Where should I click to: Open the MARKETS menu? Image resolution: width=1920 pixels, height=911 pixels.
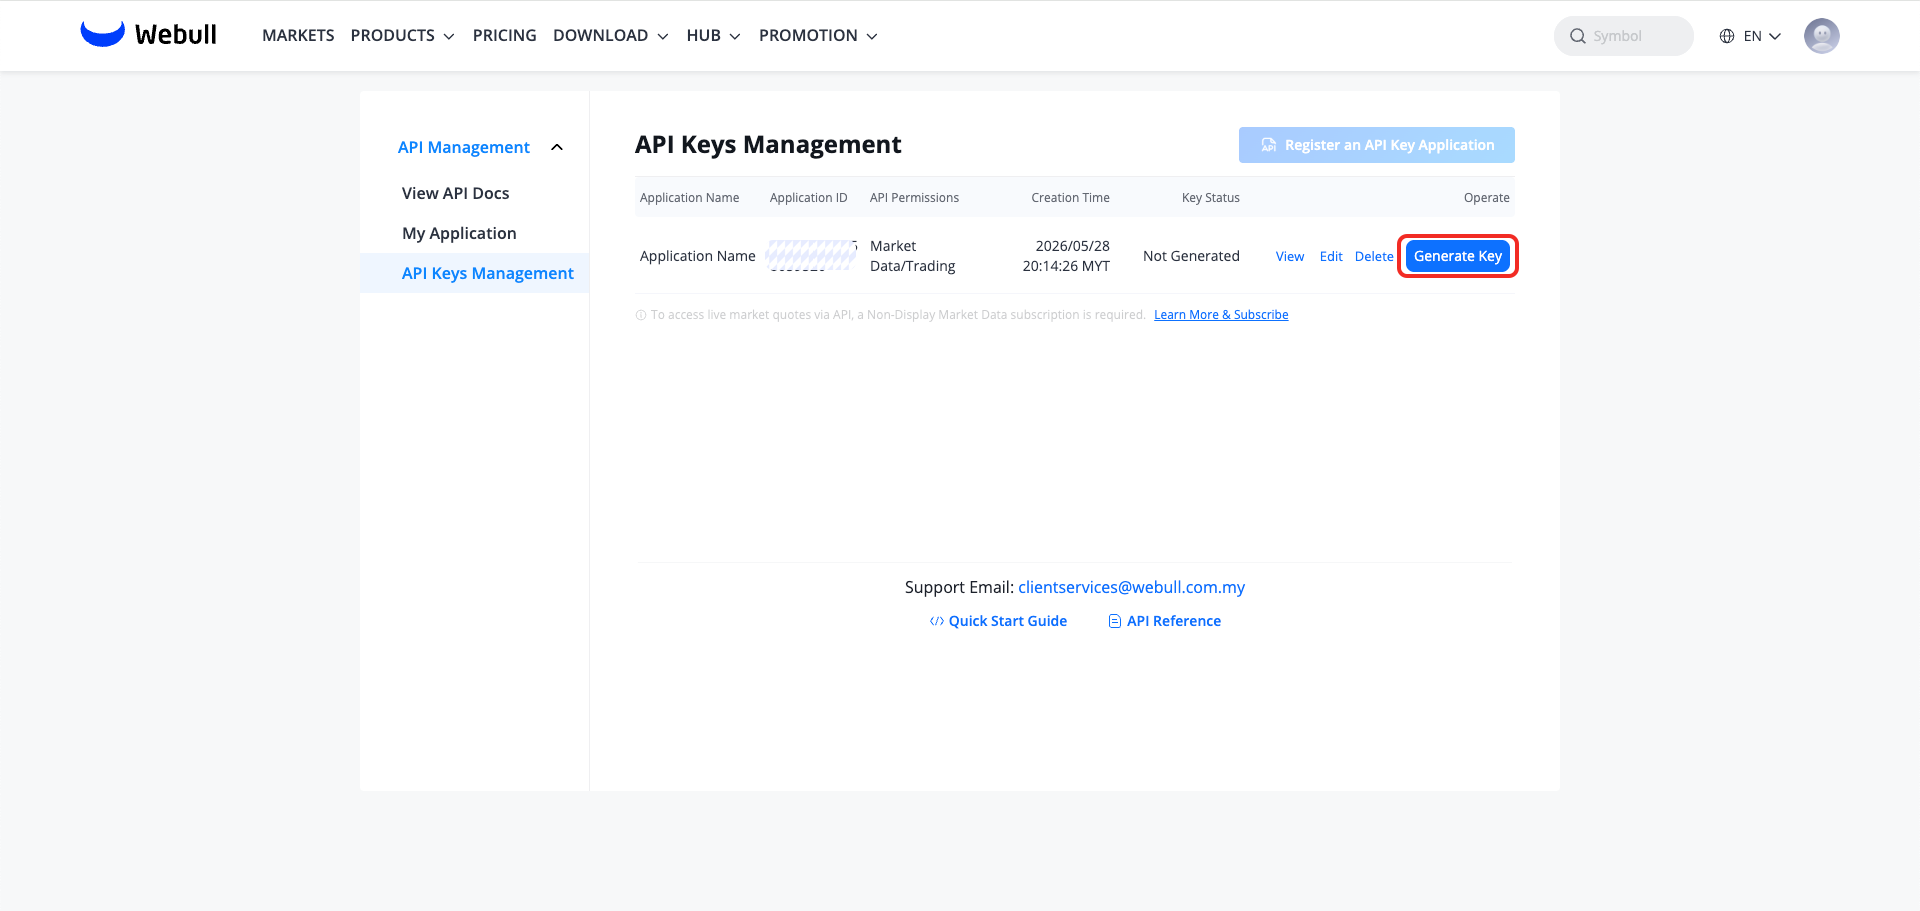click(x=298, y=35)
